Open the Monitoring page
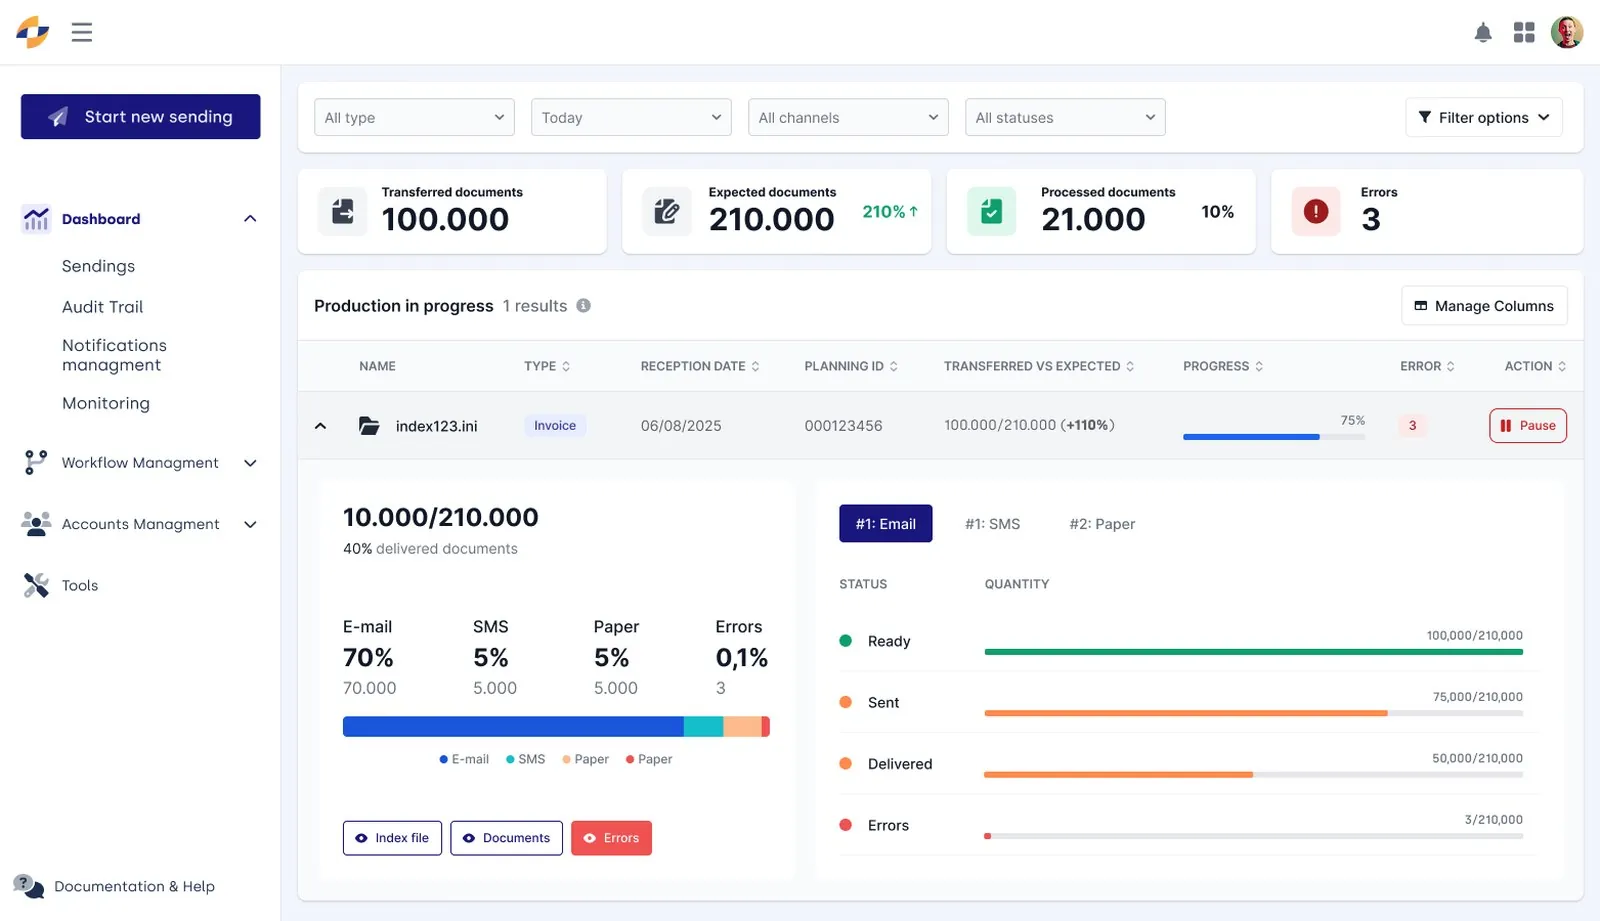1600x921 pixels. coord(106,403)
